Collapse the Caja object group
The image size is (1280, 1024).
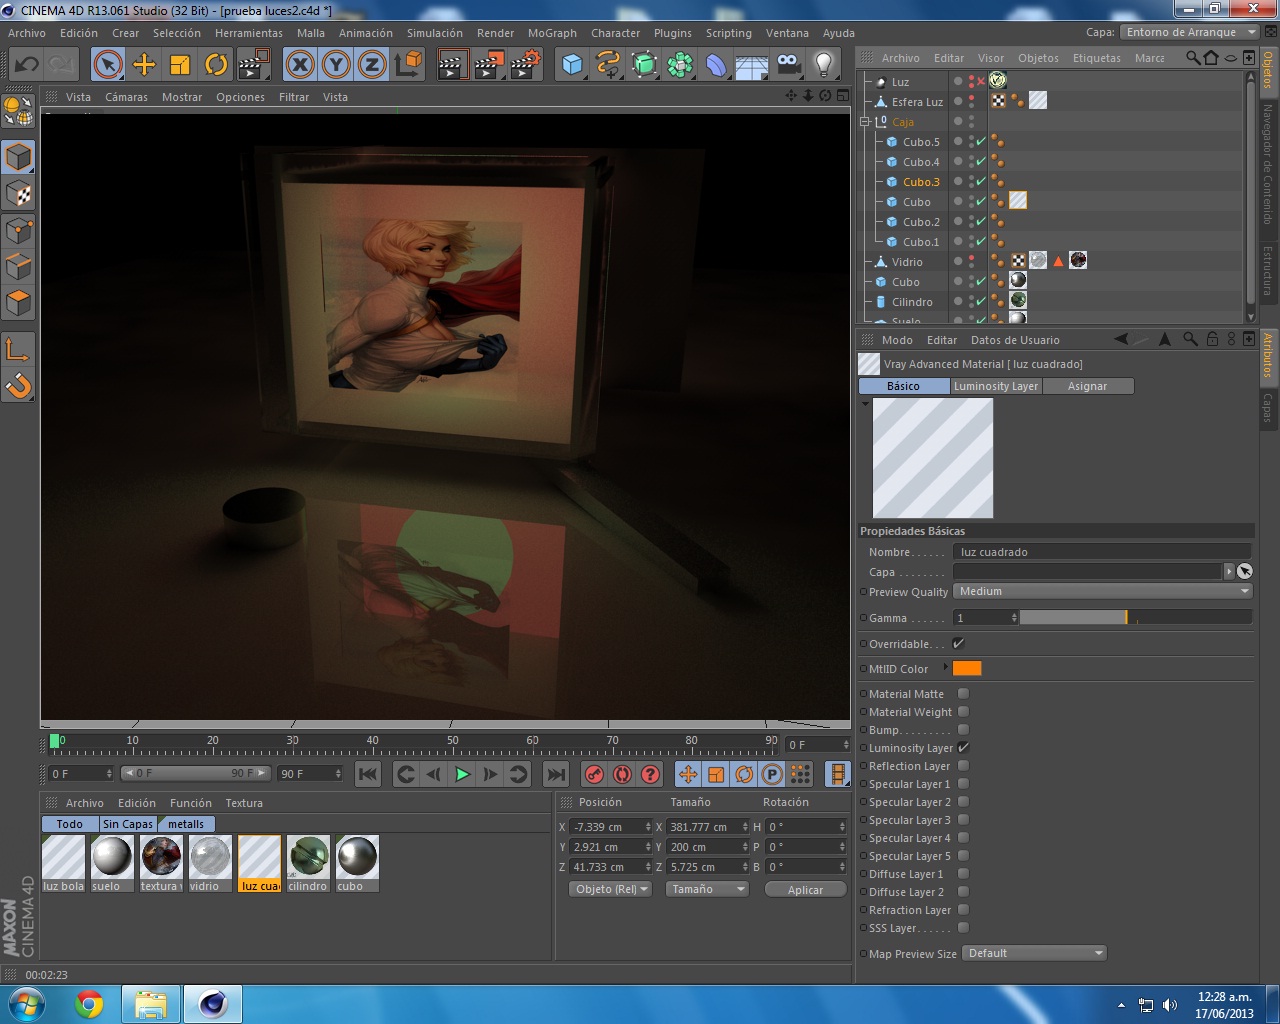pos(865,122)
